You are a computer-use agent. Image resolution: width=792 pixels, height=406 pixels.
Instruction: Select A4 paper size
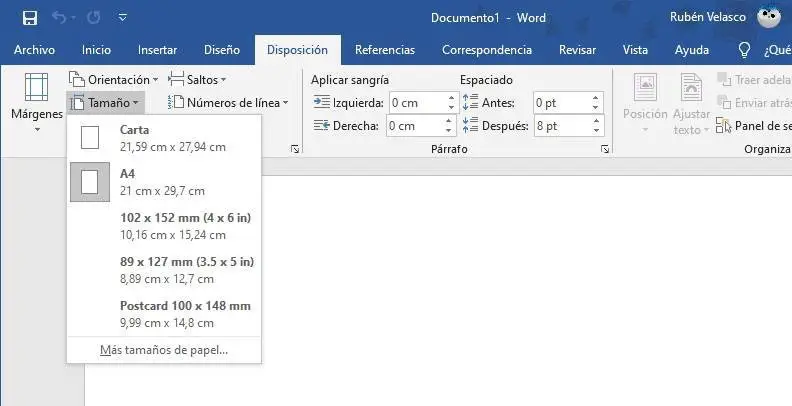pyautogui.click(x=164, y=182)
